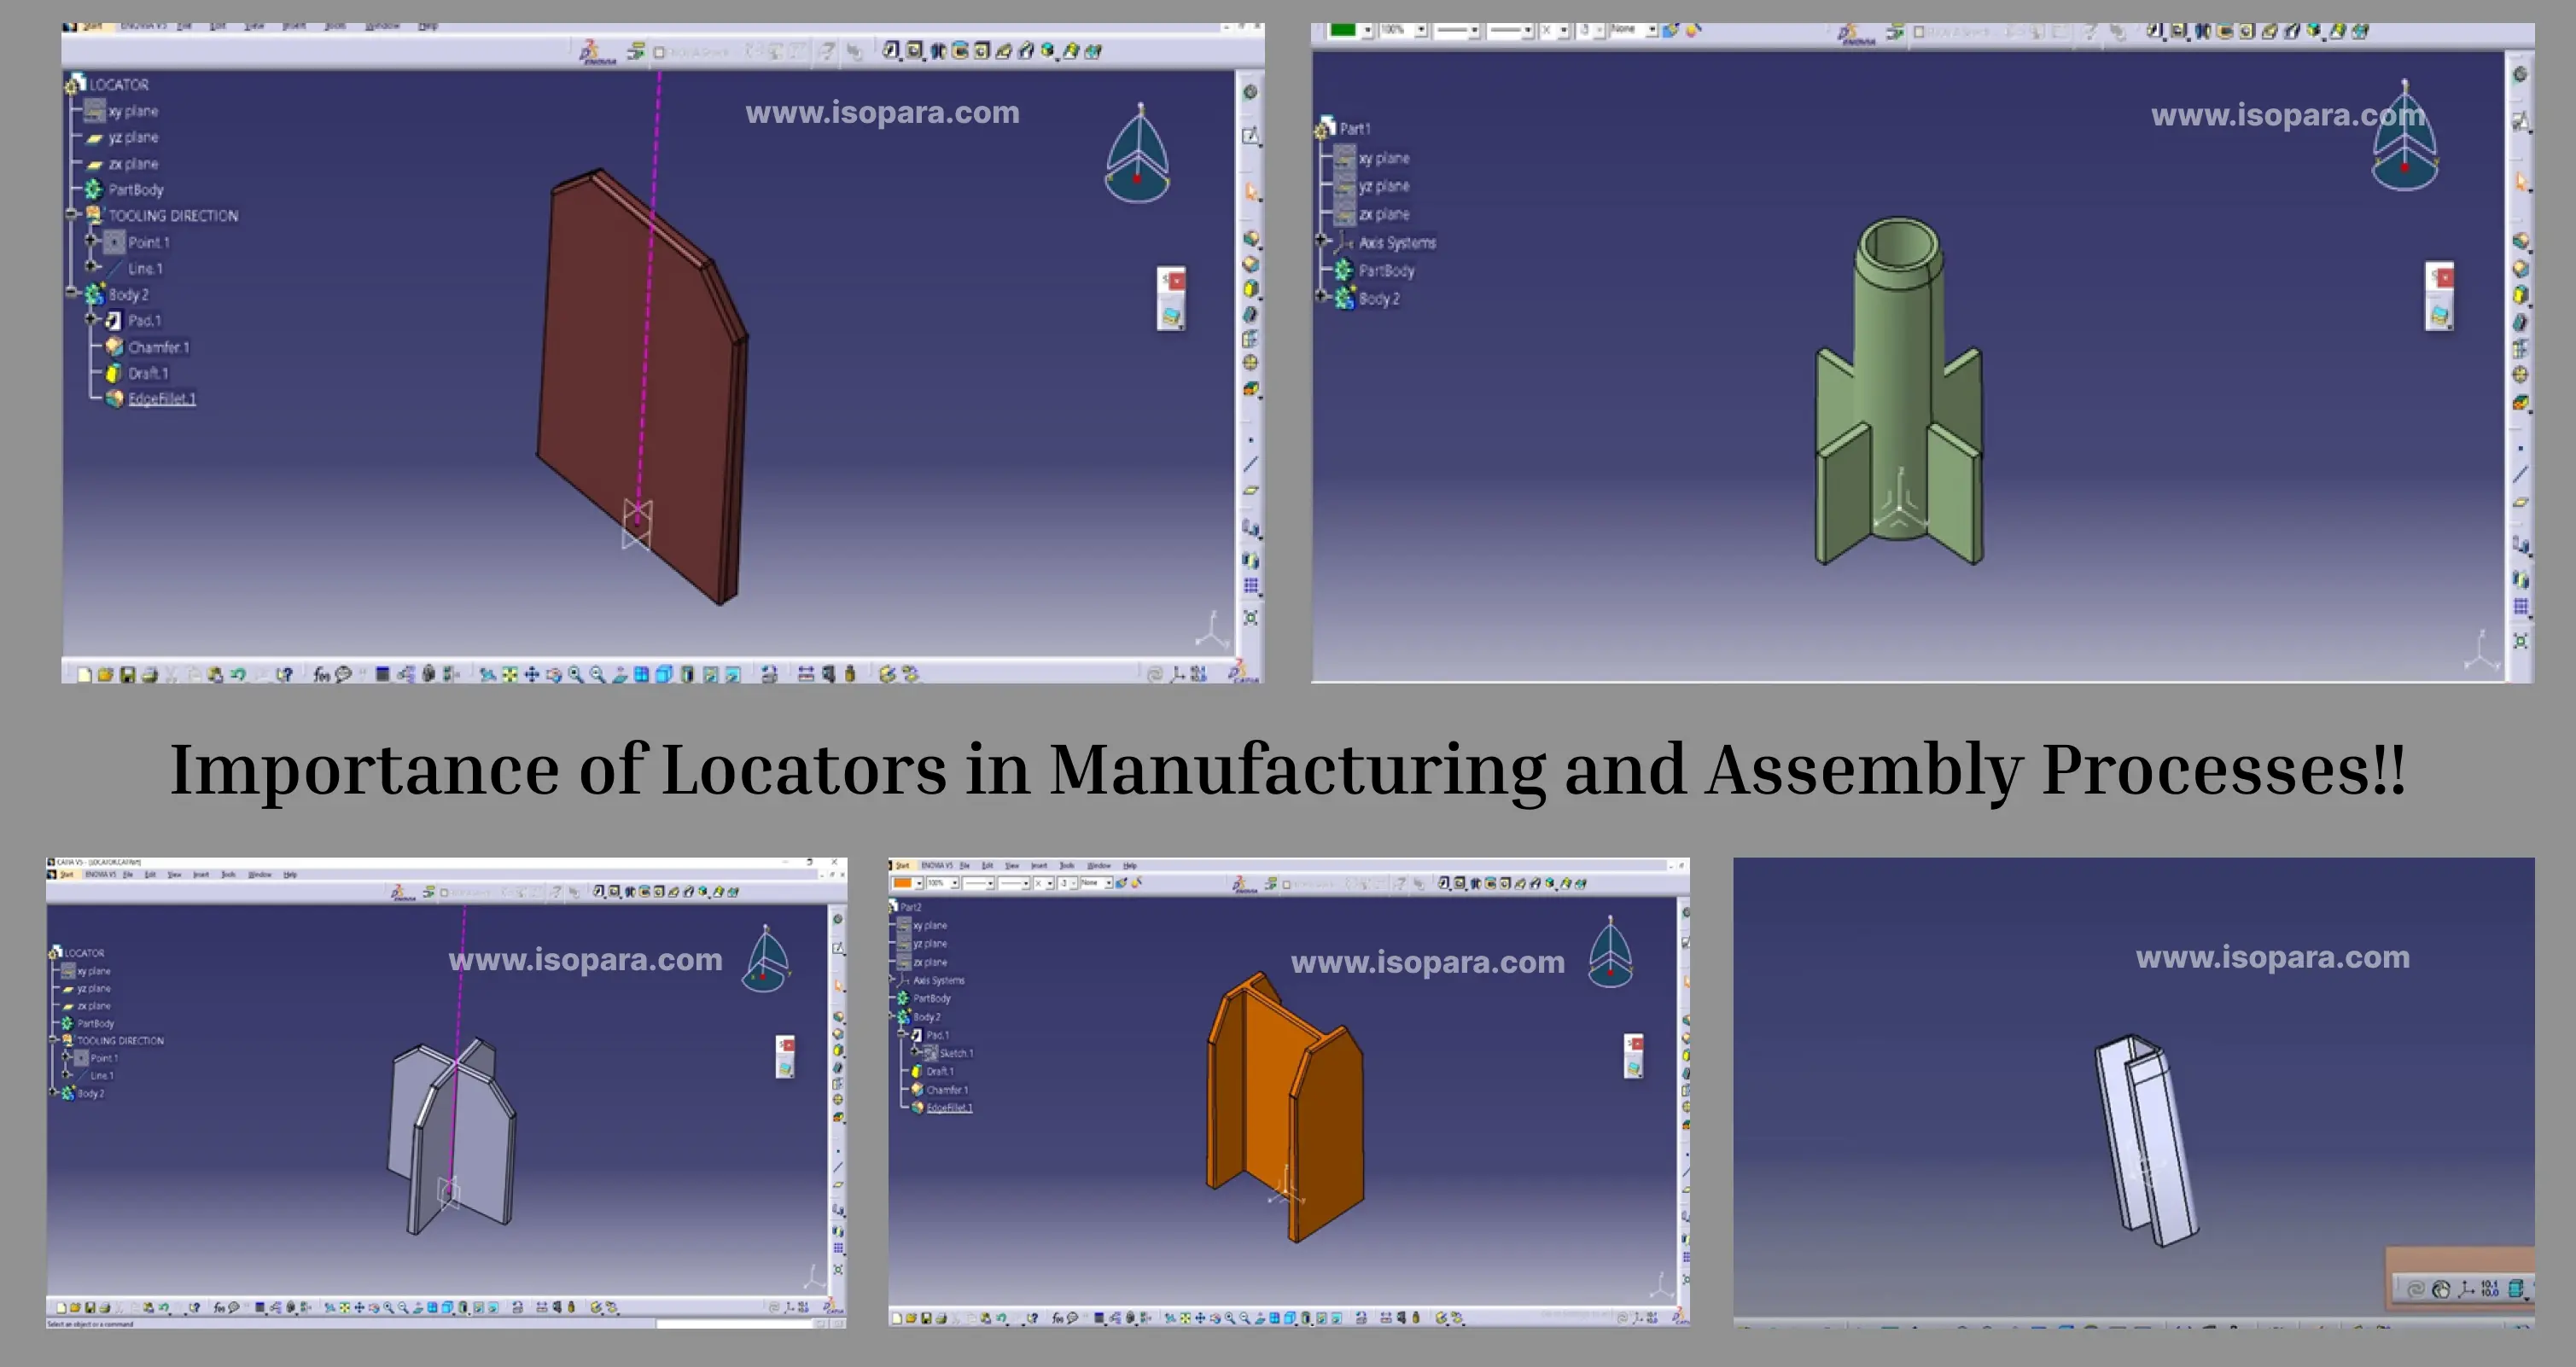Open Tools menu in orange Part2 window
This screenshot has height=1367, width=2576.
coord(1066,866)
